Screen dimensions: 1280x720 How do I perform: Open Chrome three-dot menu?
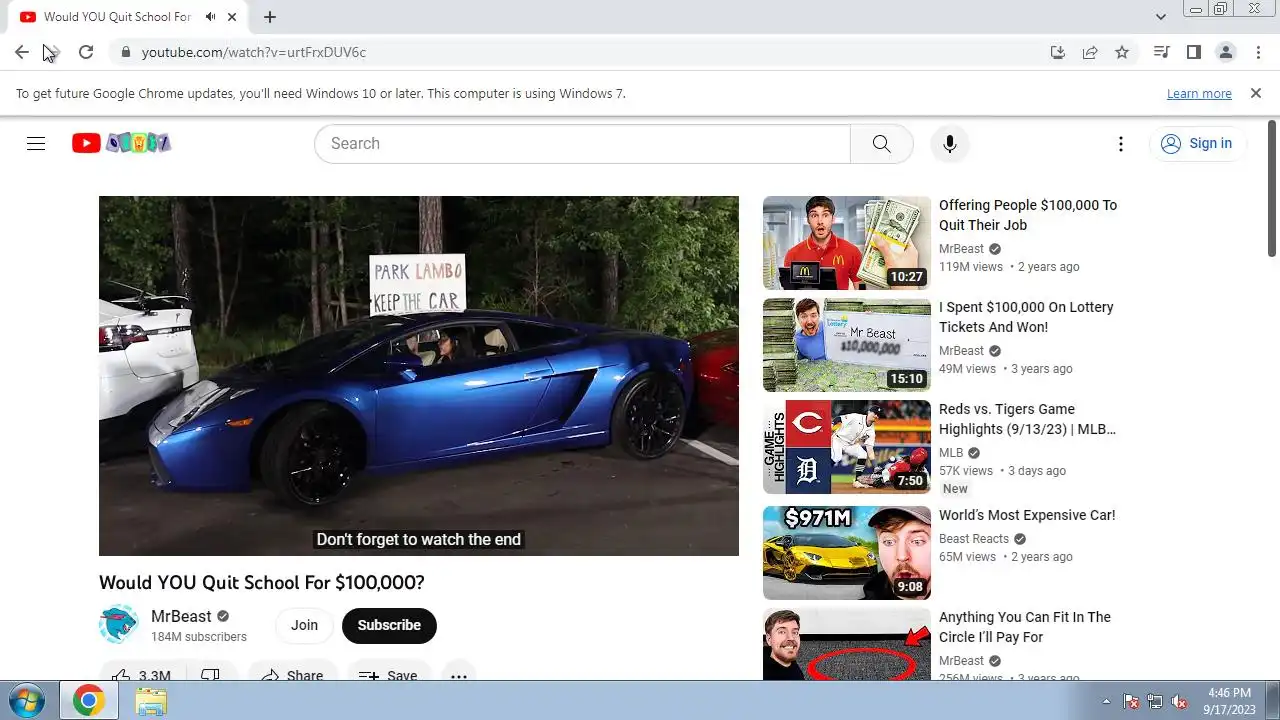[1257, 52]
